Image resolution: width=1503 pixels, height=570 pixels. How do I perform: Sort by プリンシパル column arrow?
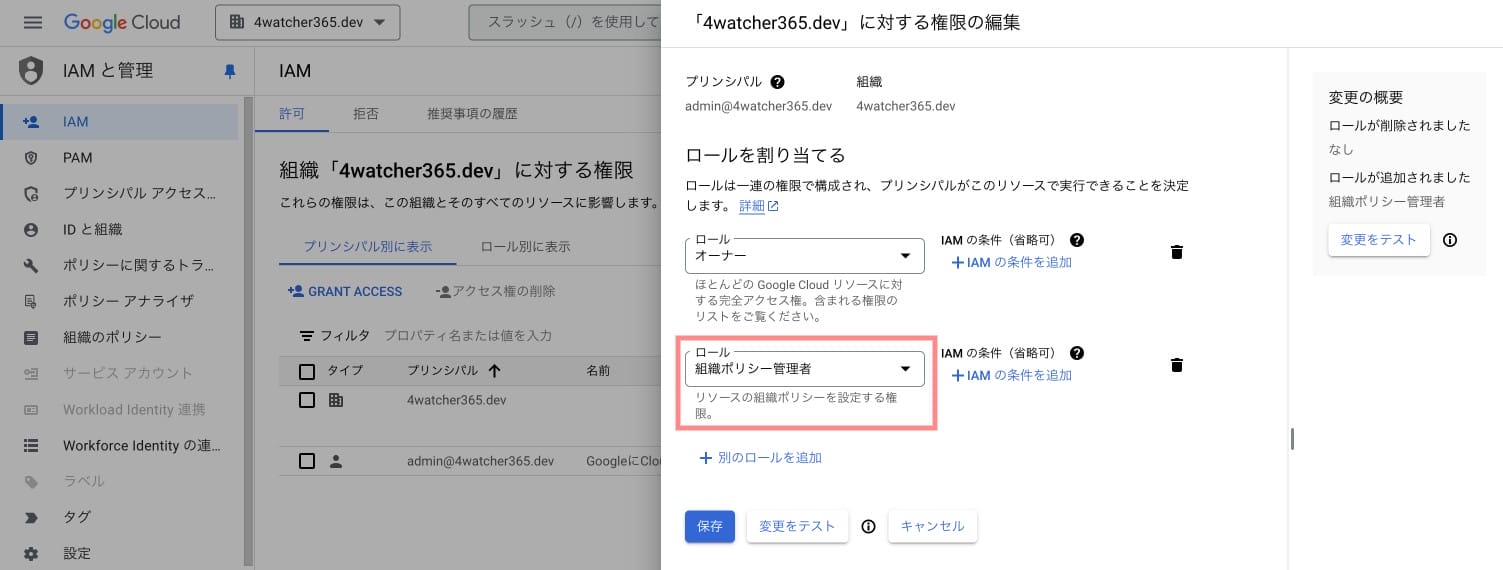(x=494, y=371)
